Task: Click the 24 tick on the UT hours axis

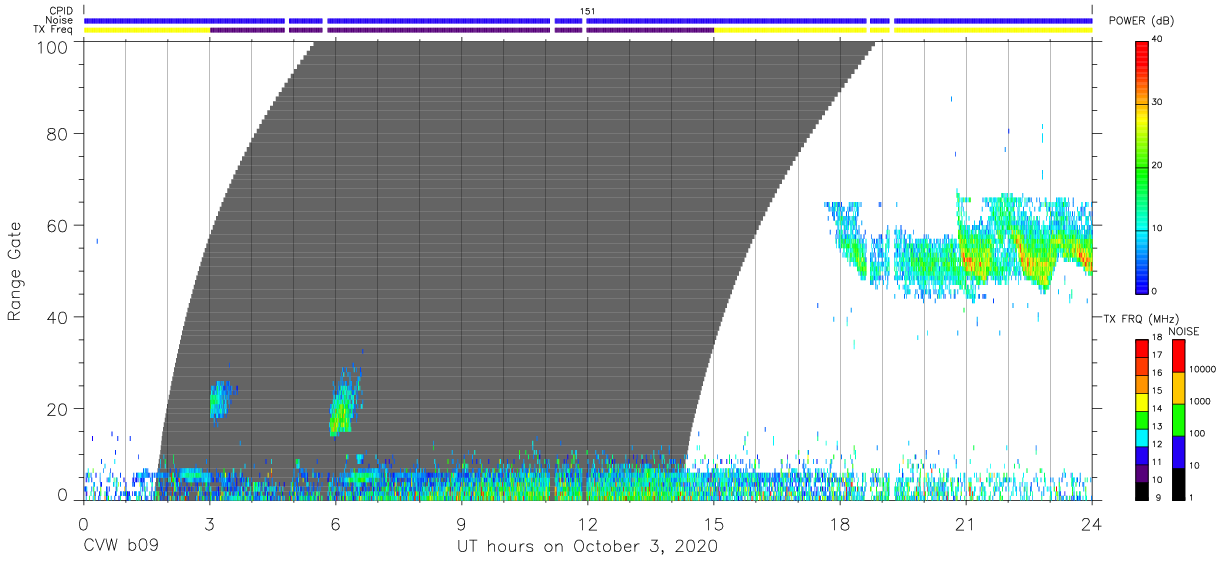Action: [x=1092, y=524]
